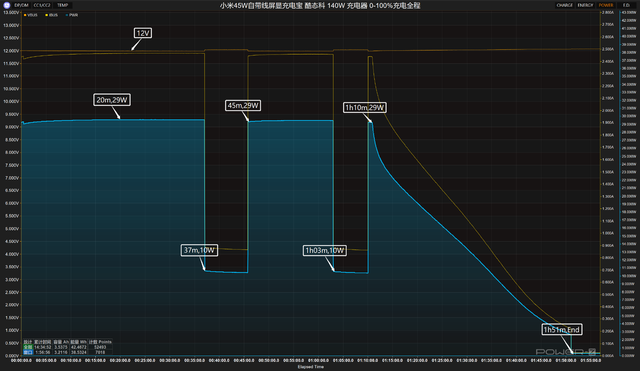Select the 20m,29W annotation marker
This screenshot has height=371, width=640.
tap(112, 100)
